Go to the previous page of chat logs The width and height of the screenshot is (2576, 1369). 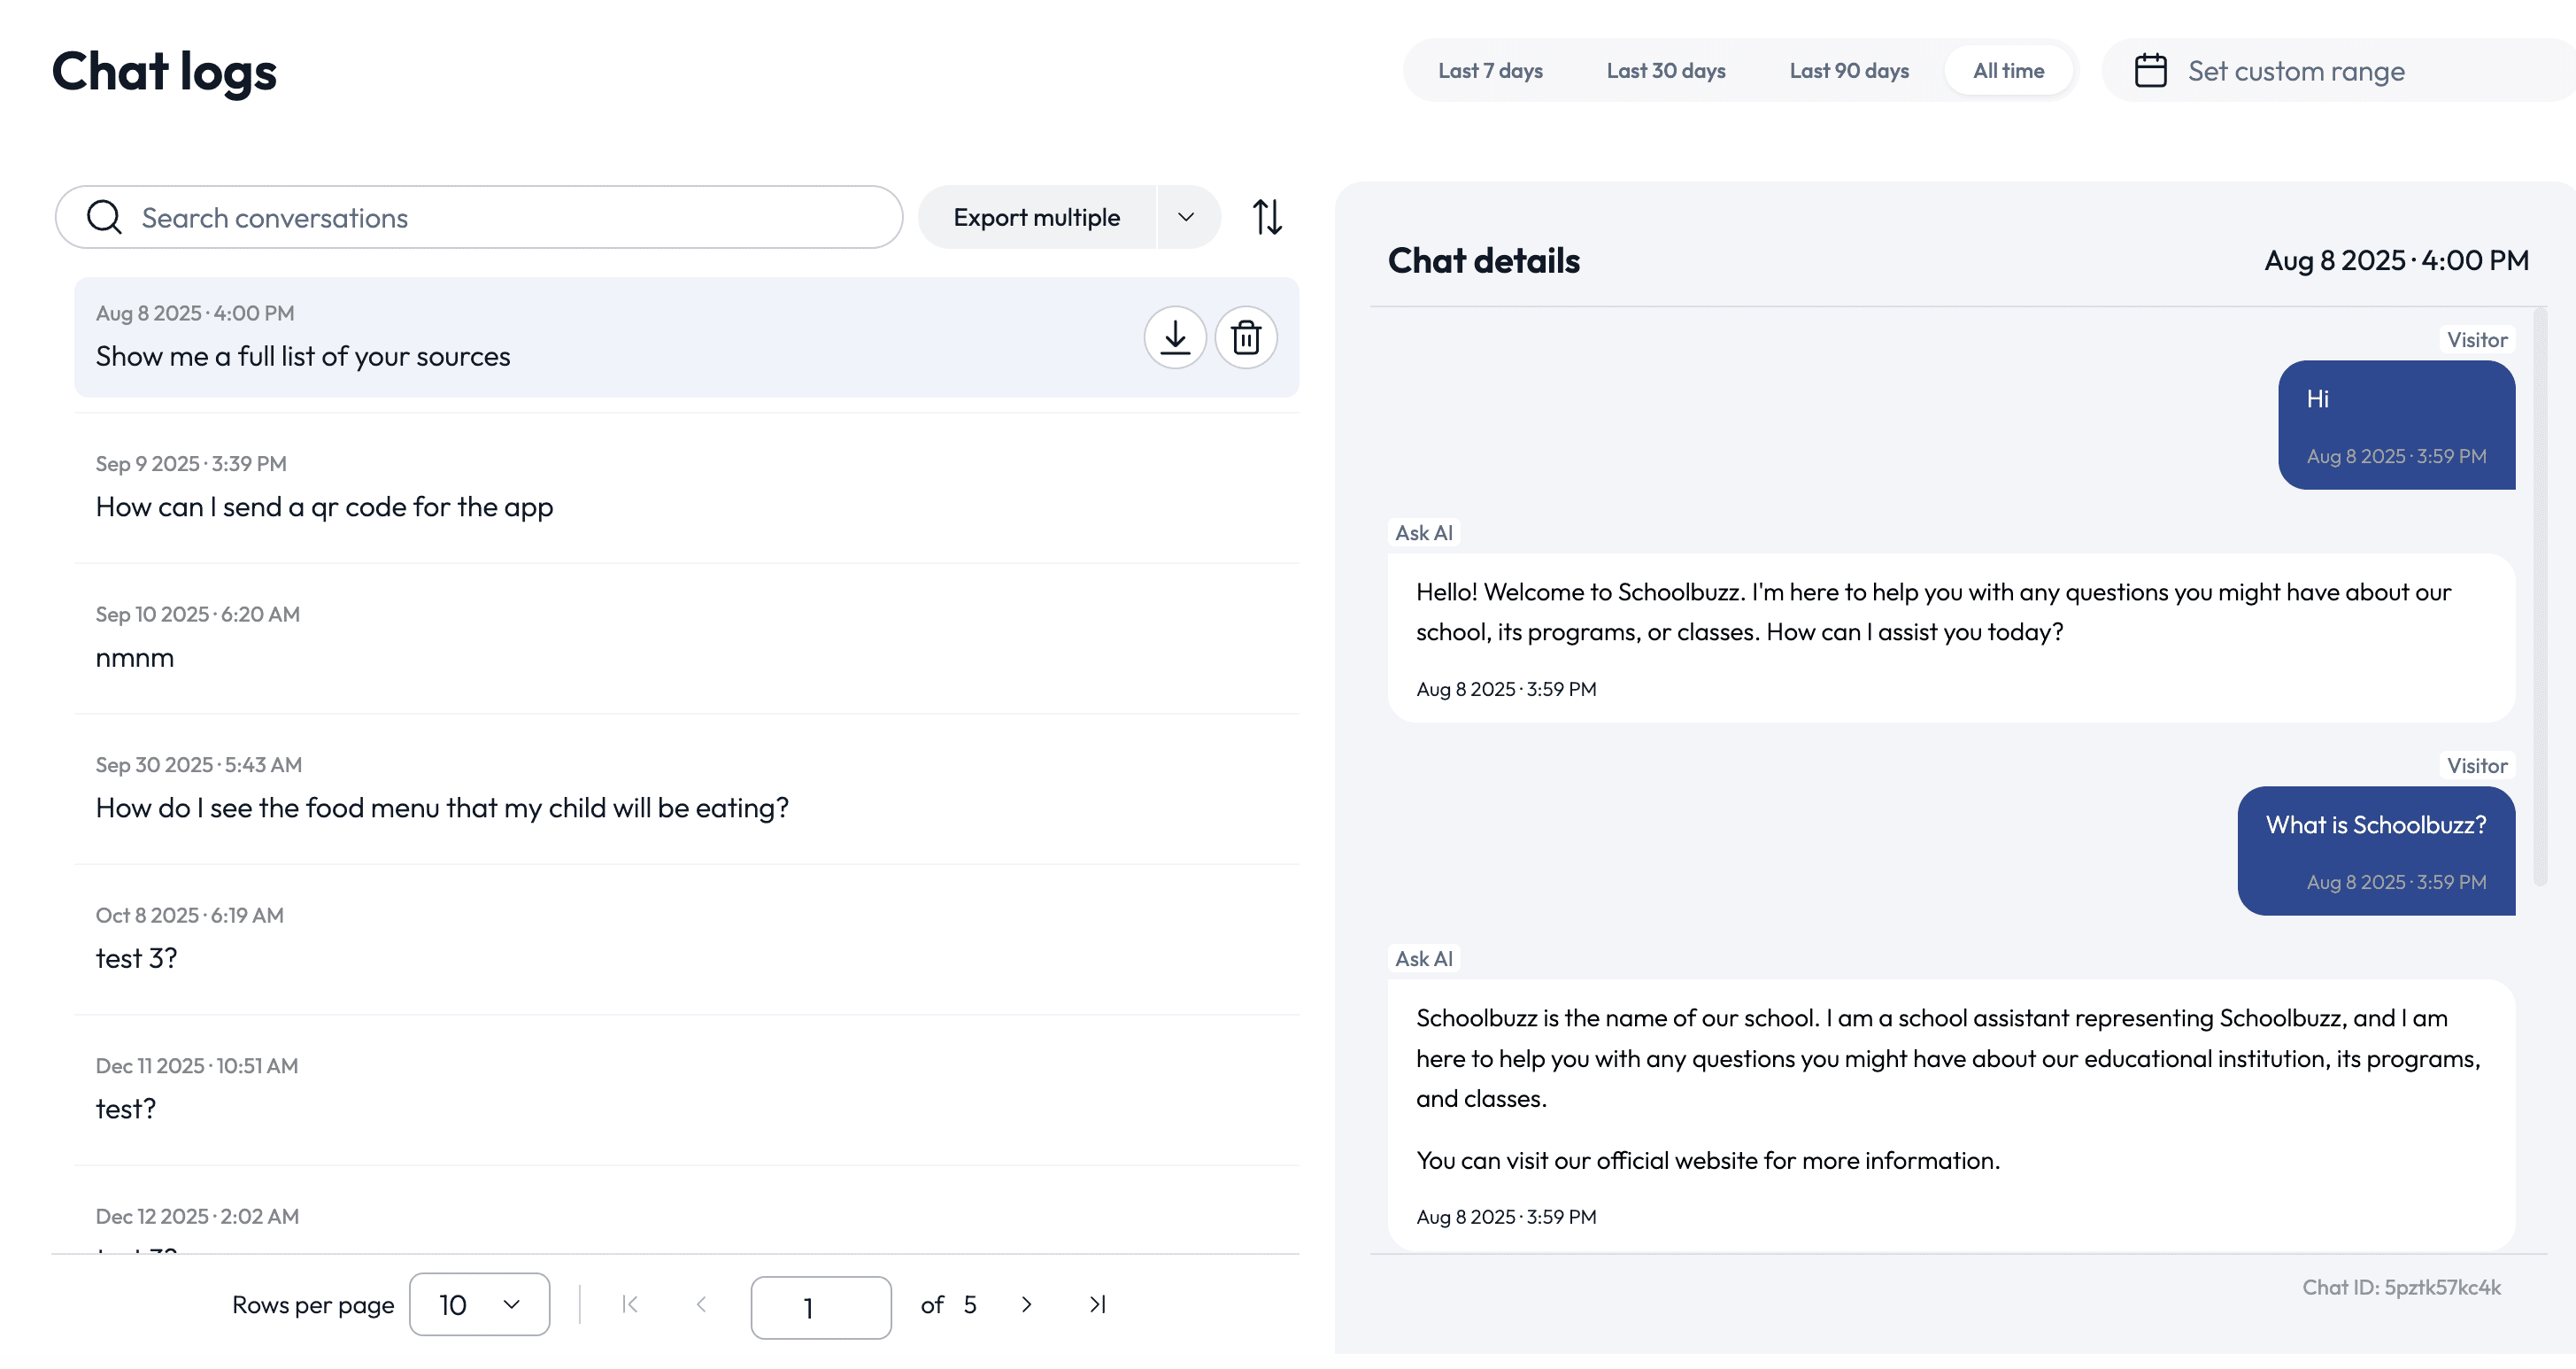tap(701, 1304)
